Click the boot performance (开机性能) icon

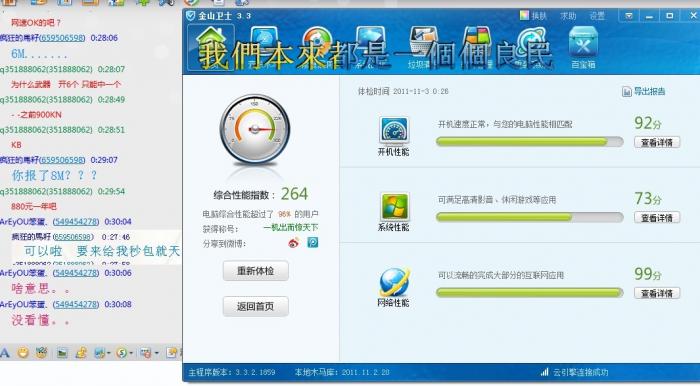pos(394,131)
